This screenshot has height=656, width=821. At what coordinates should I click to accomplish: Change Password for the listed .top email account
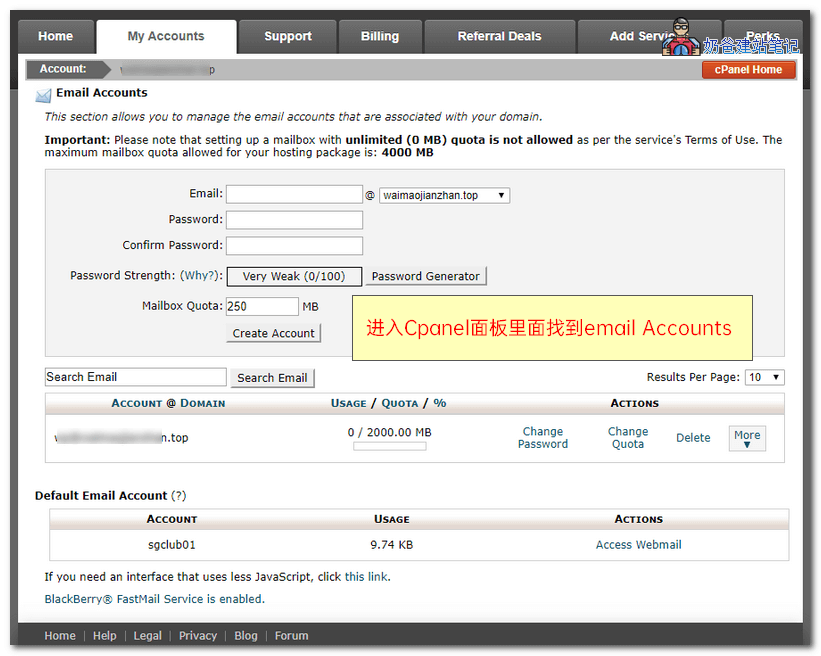pyautogui.click(x=542, y=437)
